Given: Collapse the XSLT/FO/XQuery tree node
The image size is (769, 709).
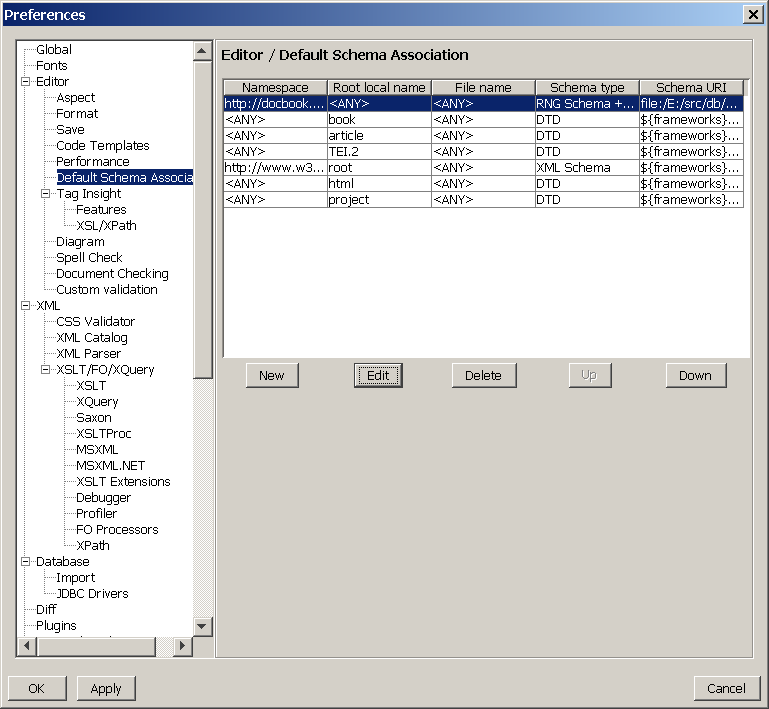Looking at the screenshot, I should click(x=46, y=370).
